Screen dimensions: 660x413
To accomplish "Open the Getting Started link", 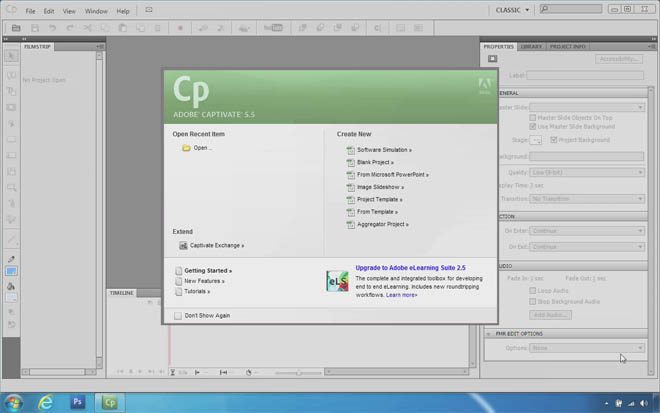I will (x=208, y=271).
